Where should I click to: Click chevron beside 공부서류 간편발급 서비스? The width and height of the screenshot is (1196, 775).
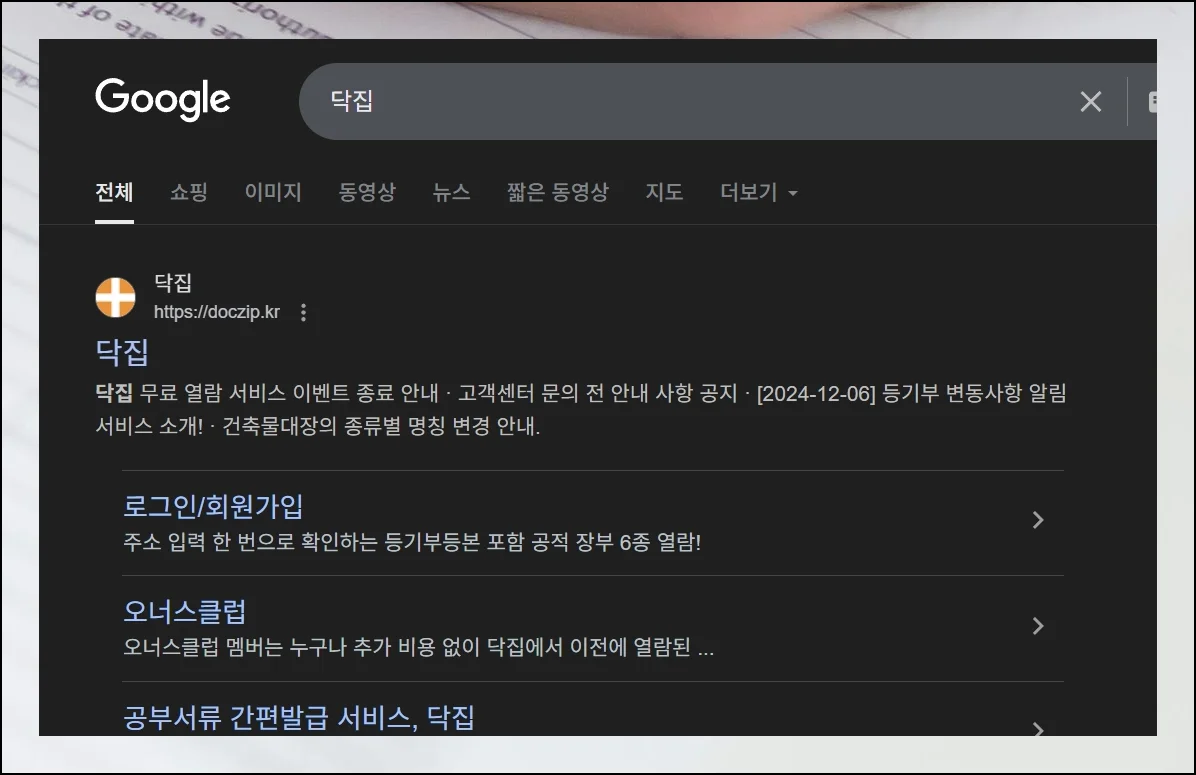[x=1038, y=727]
